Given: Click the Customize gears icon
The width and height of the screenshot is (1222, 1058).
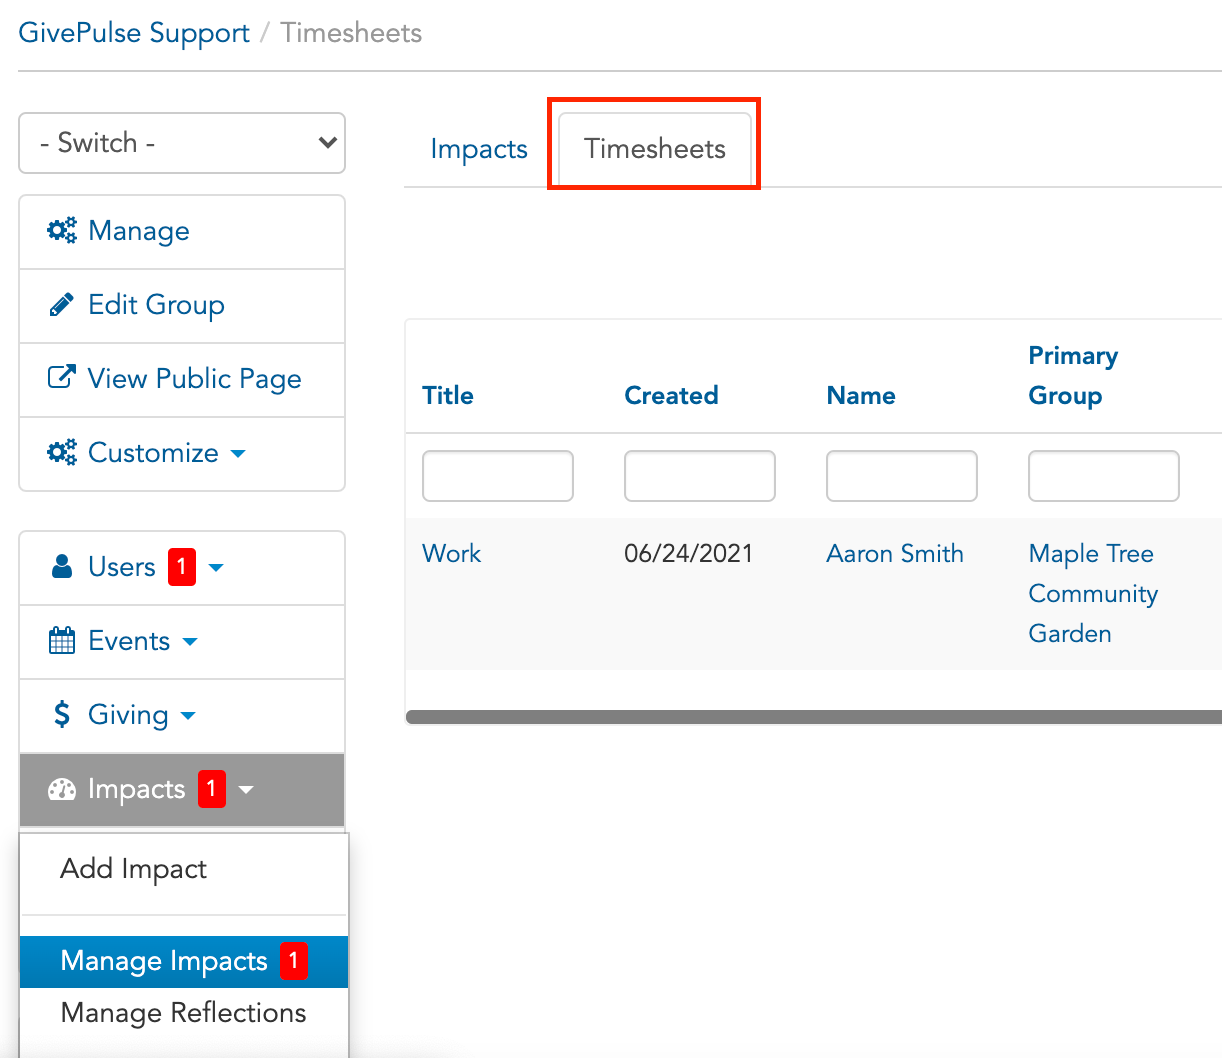Looking at the screenshot, I should [61, 453].
